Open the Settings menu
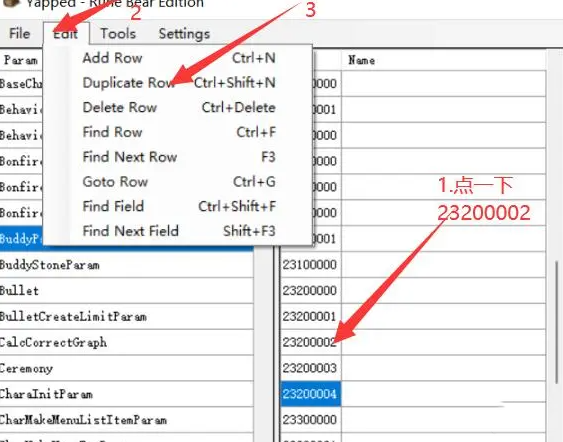The image size is (563, 442). coord(184,34)
